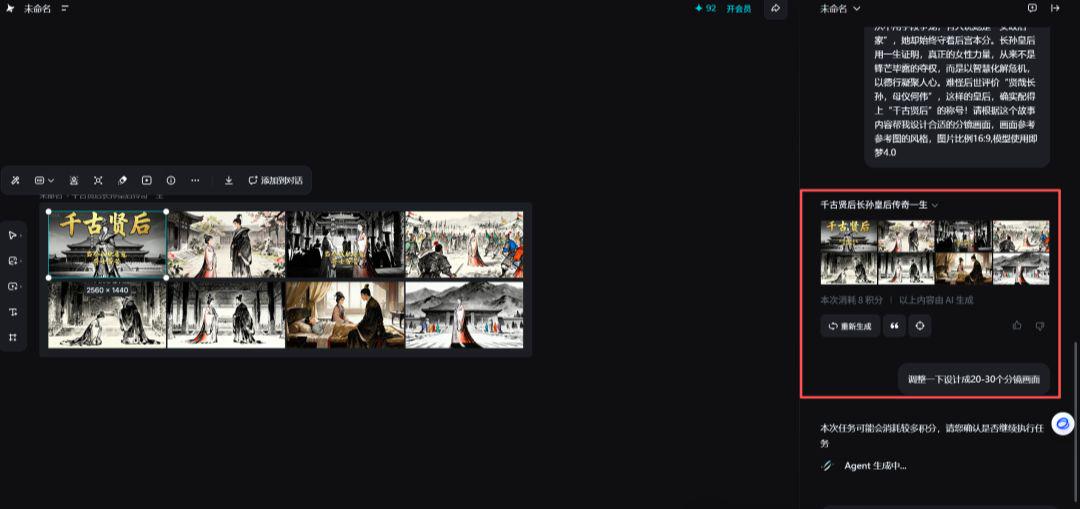
Task: Click the add image tool in sidebar
Action: click(13, 261)
